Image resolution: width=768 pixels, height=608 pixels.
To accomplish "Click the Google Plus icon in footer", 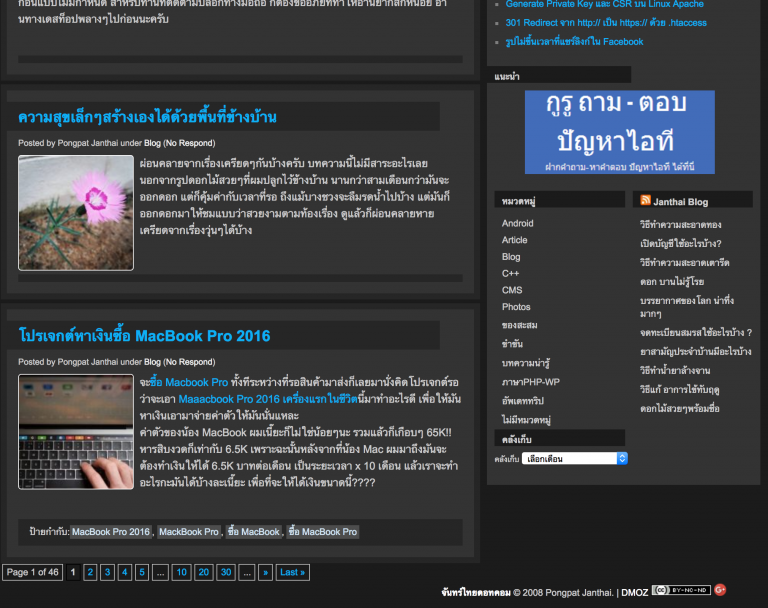I will (720, 590).
